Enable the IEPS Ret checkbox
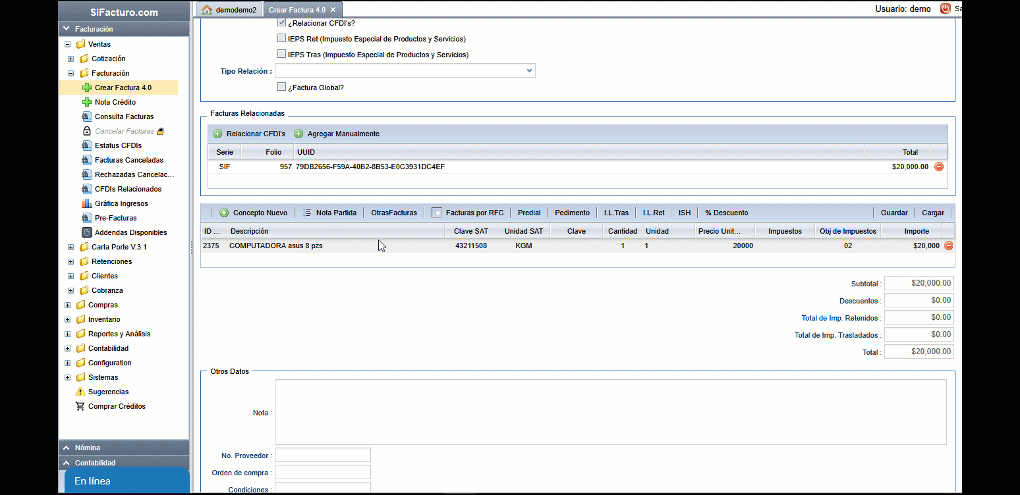The image size is (1020, 495). (x=282, y=38)
